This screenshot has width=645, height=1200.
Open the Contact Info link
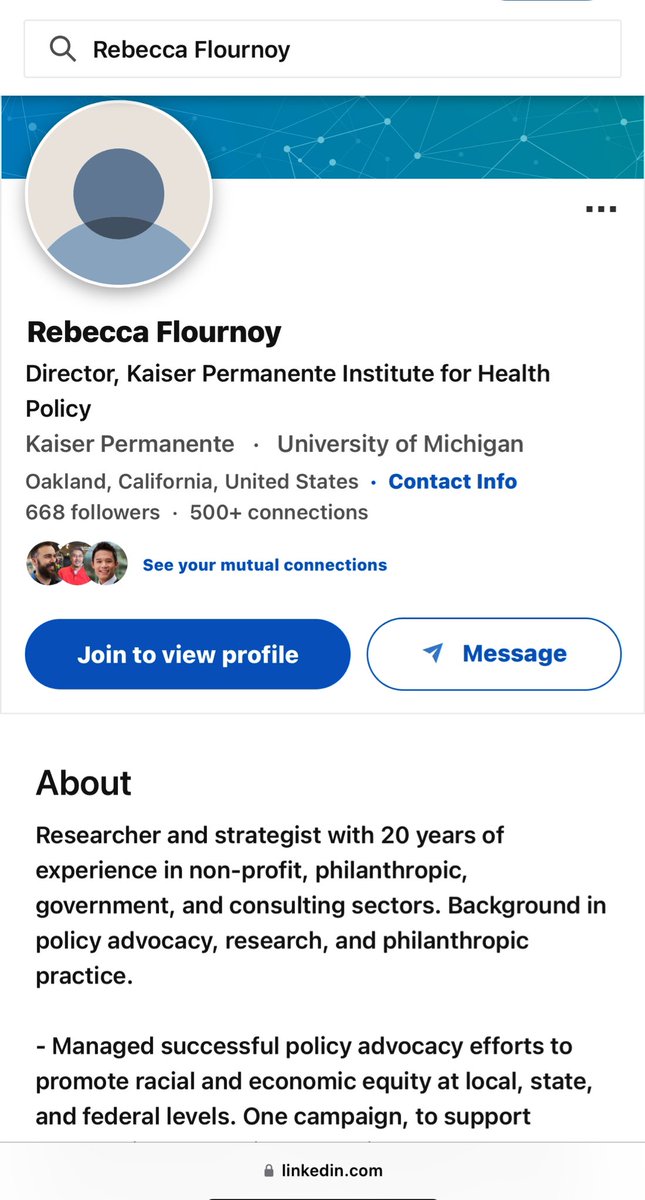point(452,481)
